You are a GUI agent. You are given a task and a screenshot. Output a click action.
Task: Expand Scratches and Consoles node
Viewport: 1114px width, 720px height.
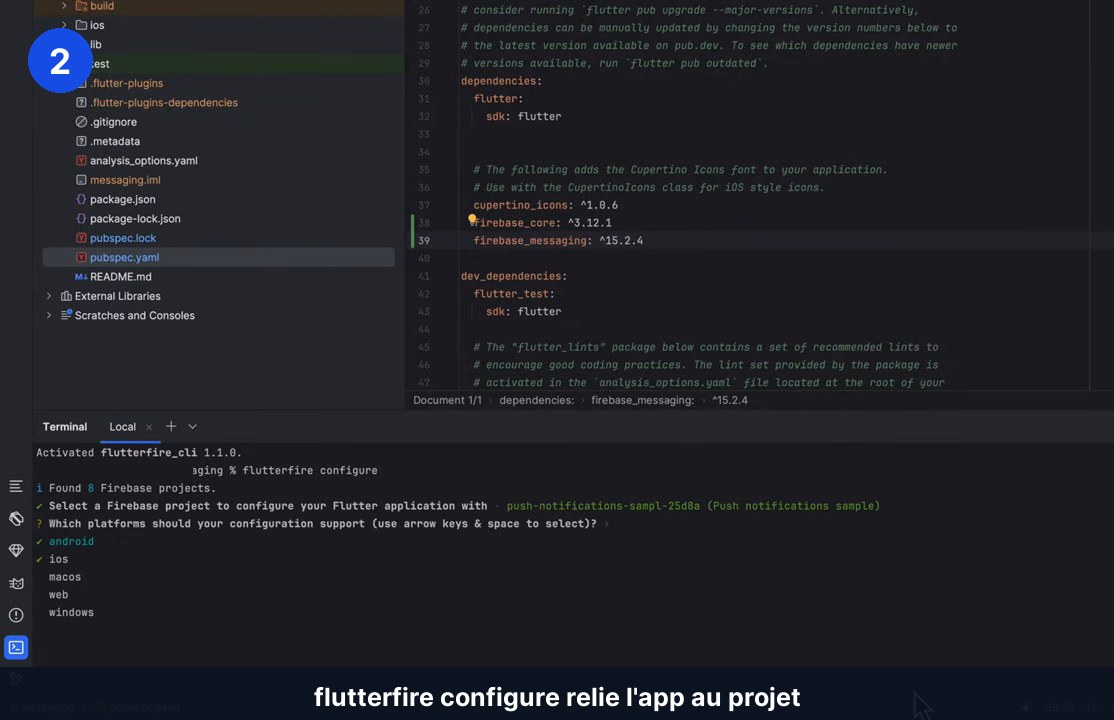pyautogui.click(x=49, y=315)
